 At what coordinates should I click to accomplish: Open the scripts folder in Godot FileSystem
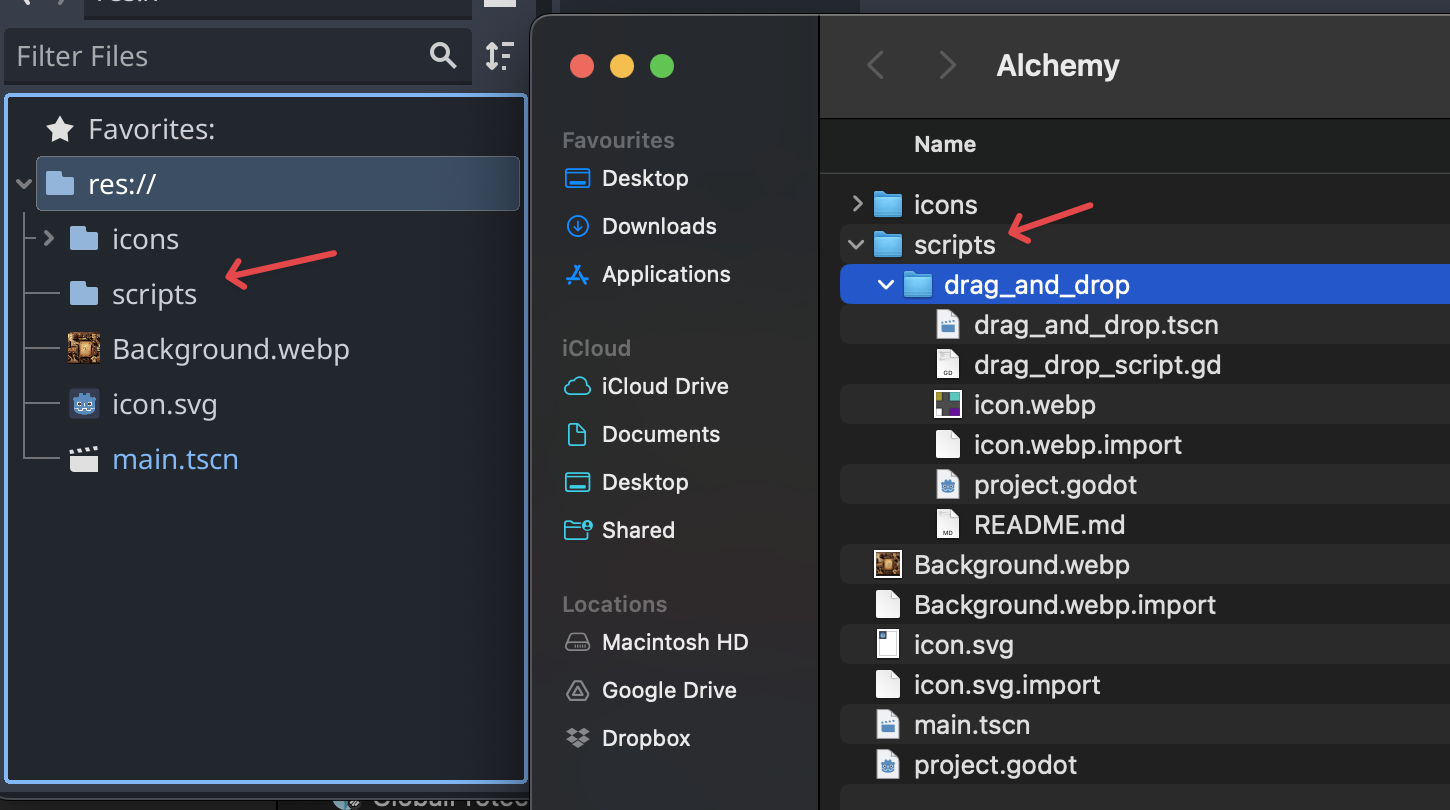pos(154,294)
